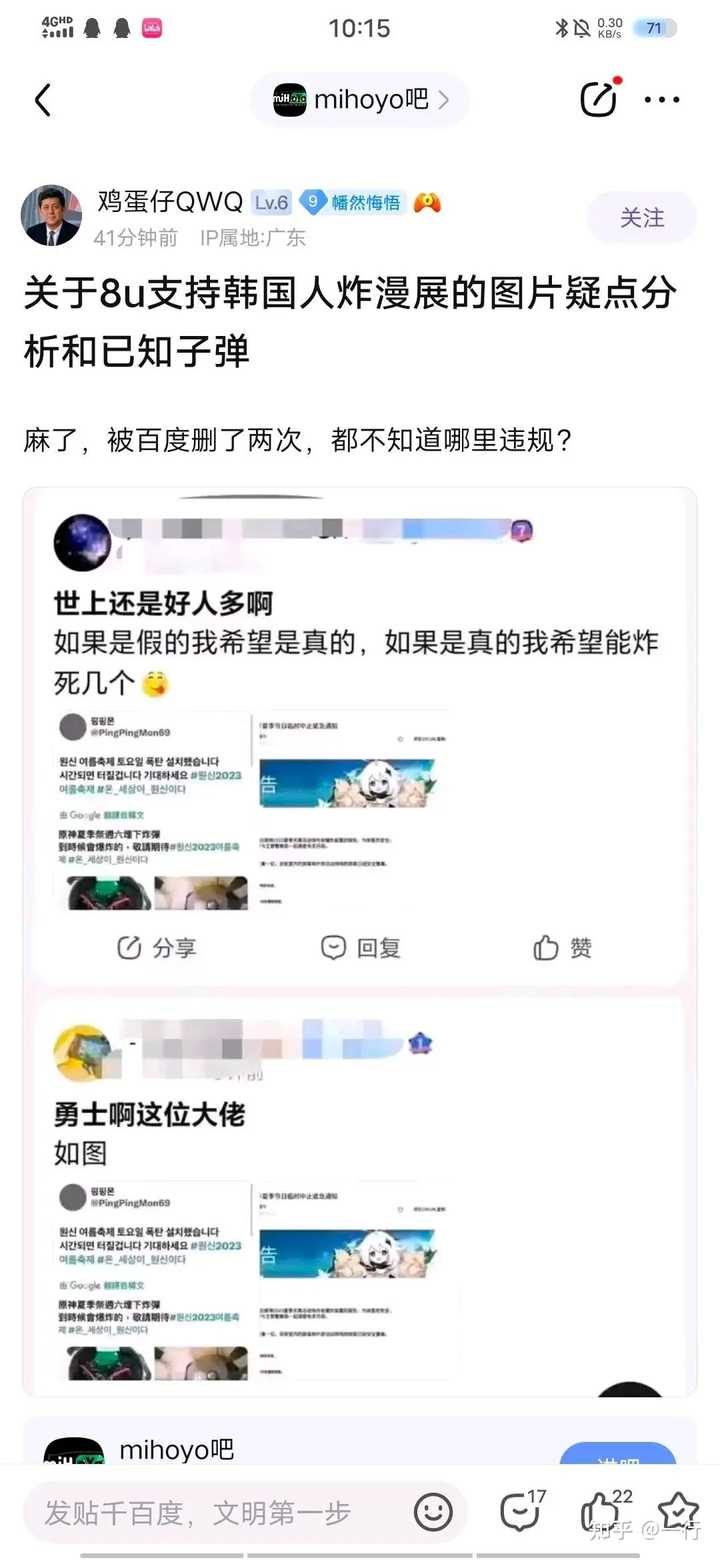Tap the post title 关于8u支持韩国人炸漫展
This screenshot has width=720, height=1560.
click(x=350, y=322)
